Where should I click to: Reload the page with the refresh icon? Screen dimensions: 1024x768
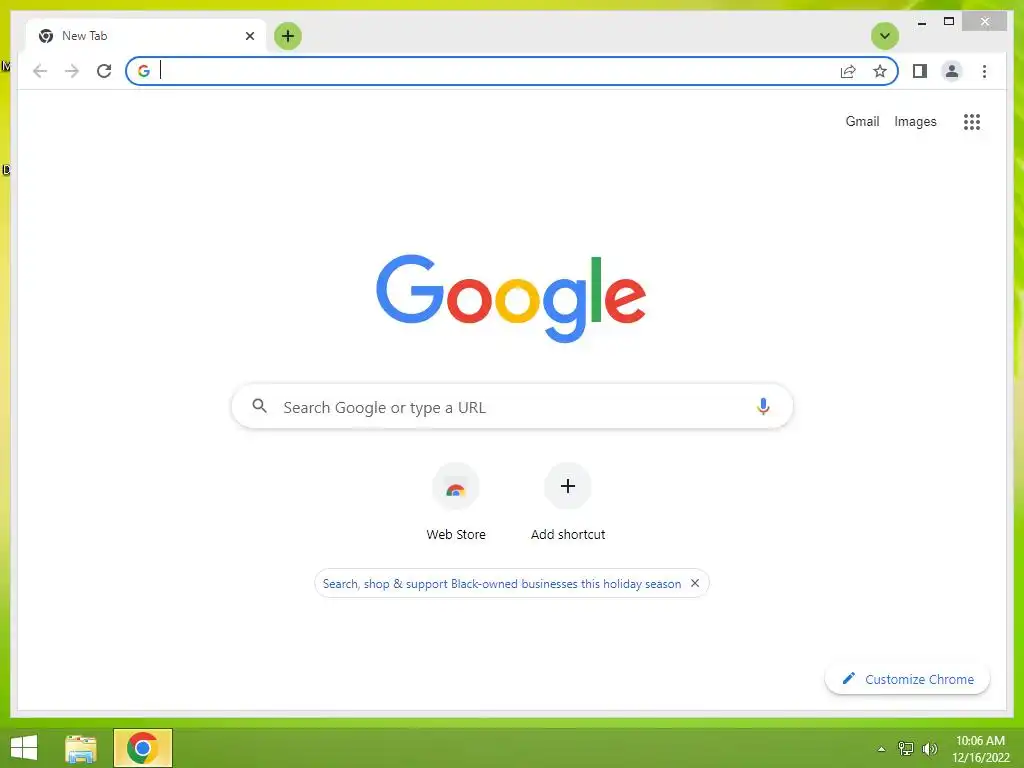104,71
